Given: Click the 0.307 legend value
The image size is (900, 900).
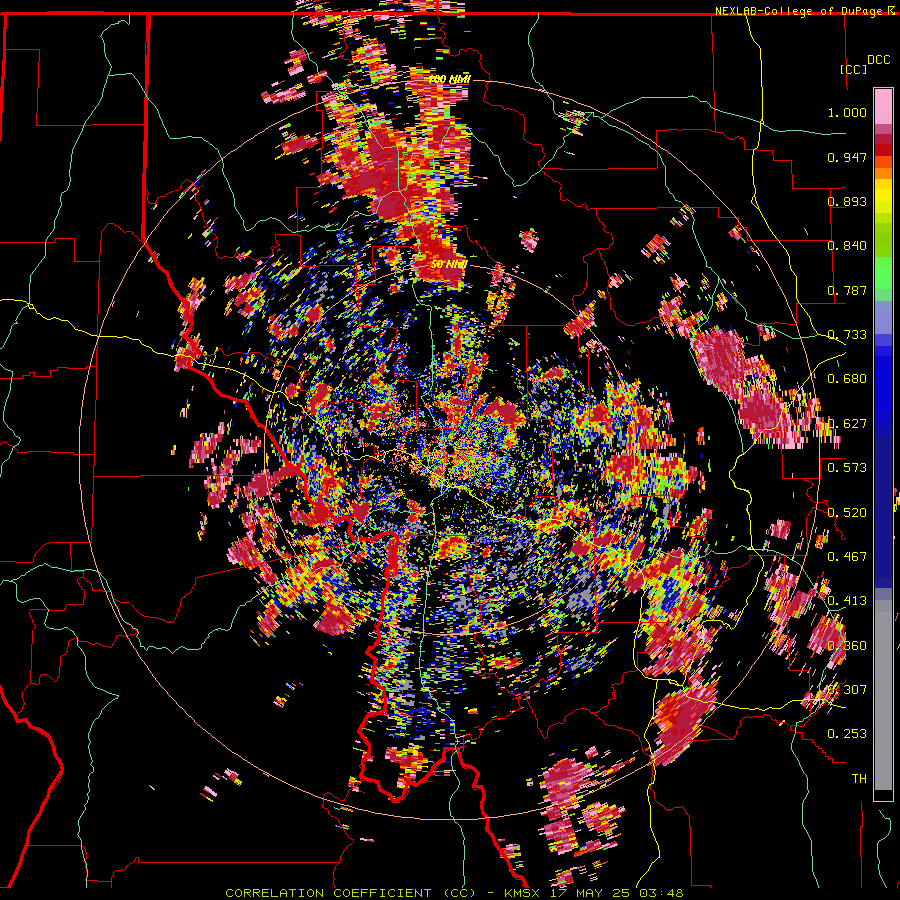Looking at the screenshot, I should pos(847,689).
